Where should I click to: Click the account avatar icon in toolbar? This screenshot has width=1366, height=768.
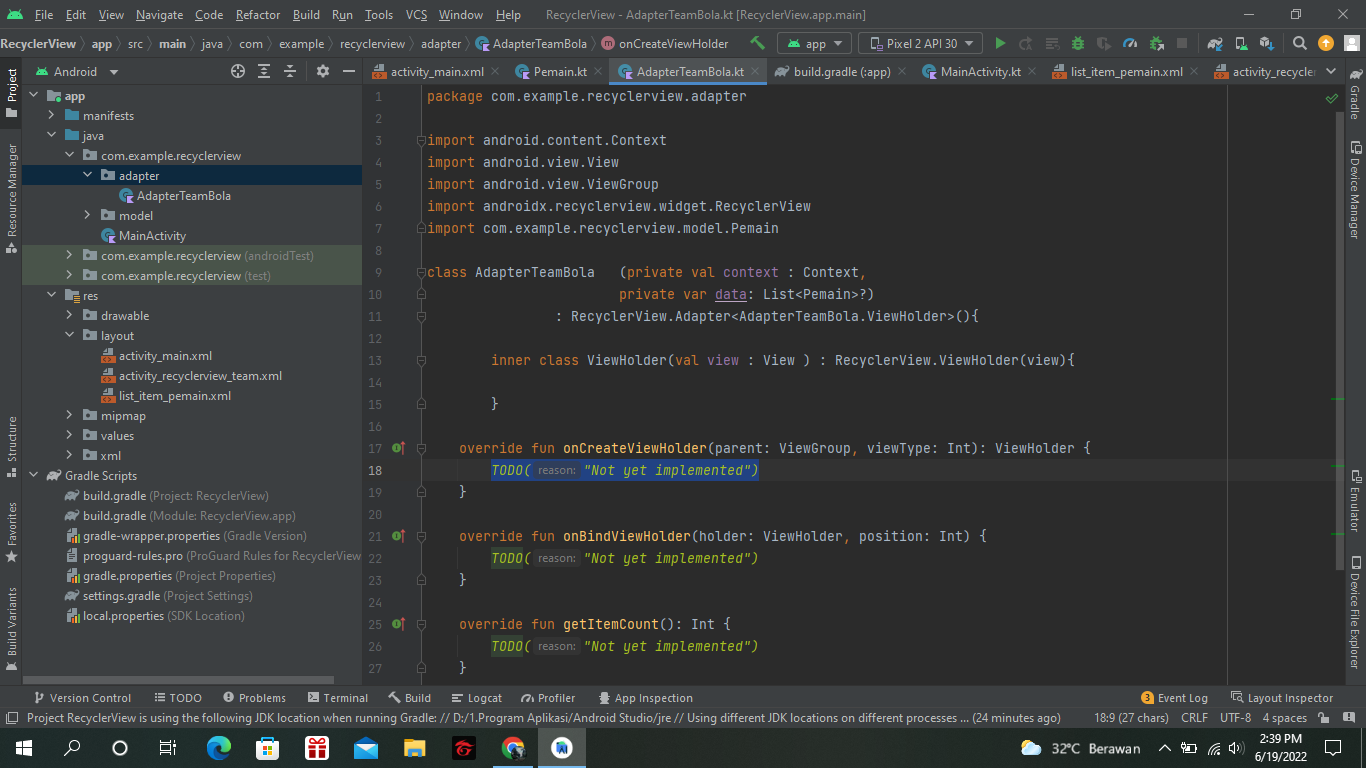click(x=1352, y=44)
